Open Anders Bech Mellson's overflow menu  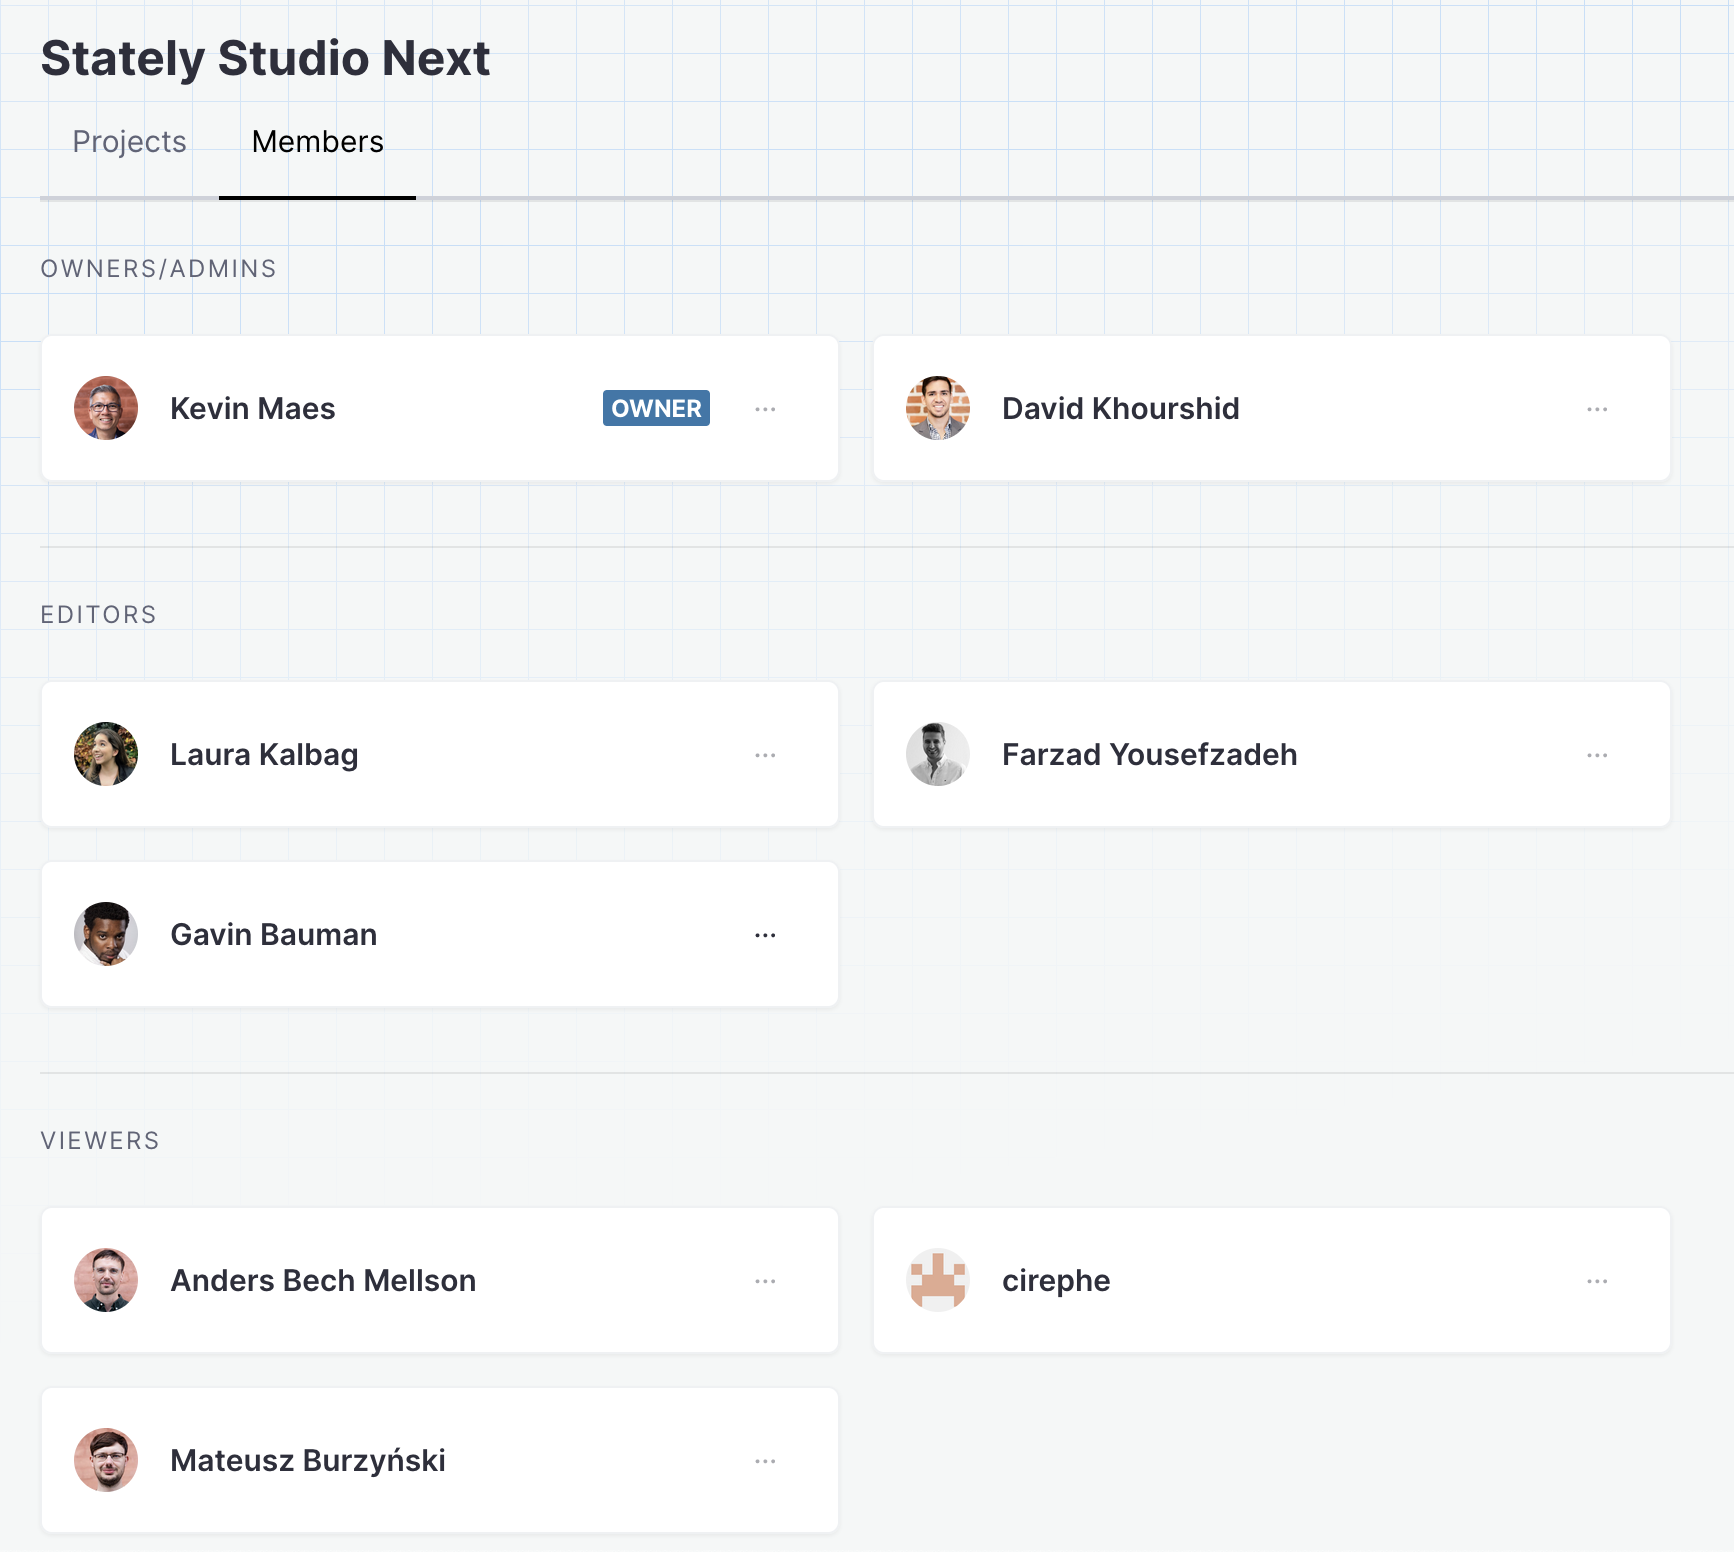[765, 1280]
